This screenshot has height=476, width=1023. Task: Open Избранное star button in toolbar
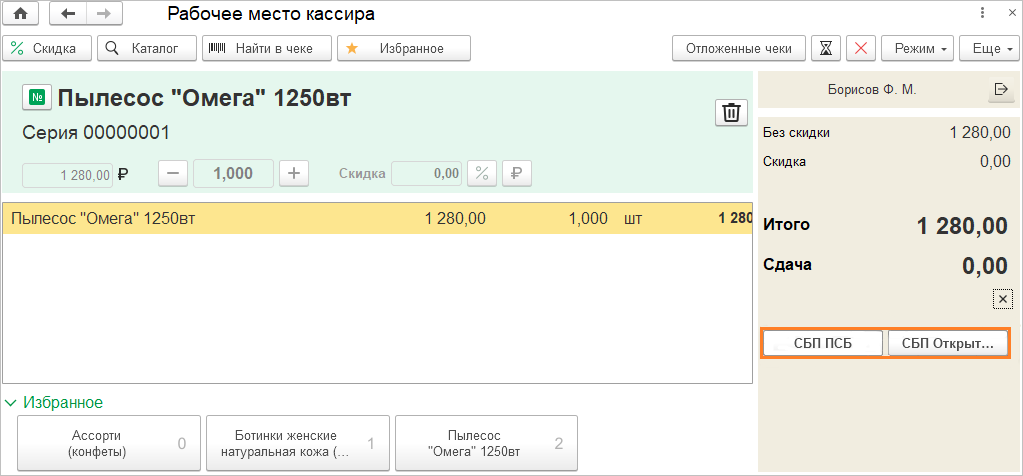[x=404, y=48]
